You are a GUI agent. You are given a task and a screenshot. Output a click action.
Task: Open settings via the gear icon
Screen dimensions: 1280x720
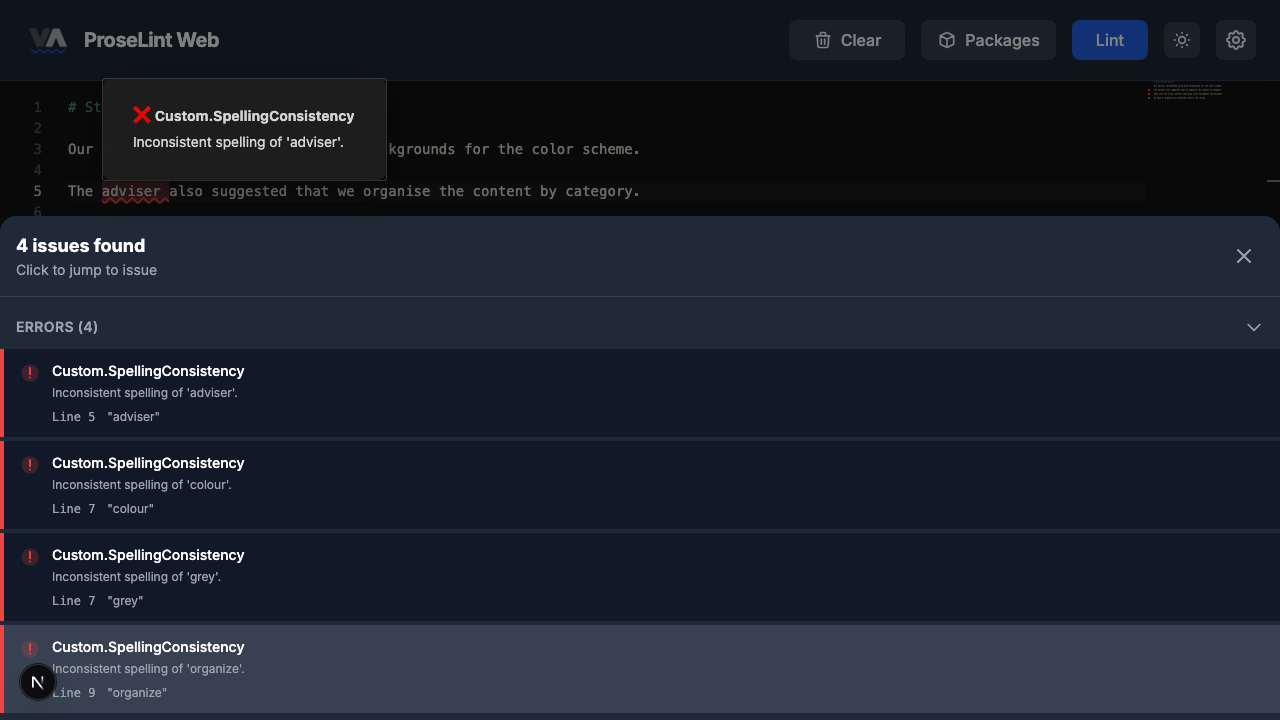click(x=1236, y=40)
